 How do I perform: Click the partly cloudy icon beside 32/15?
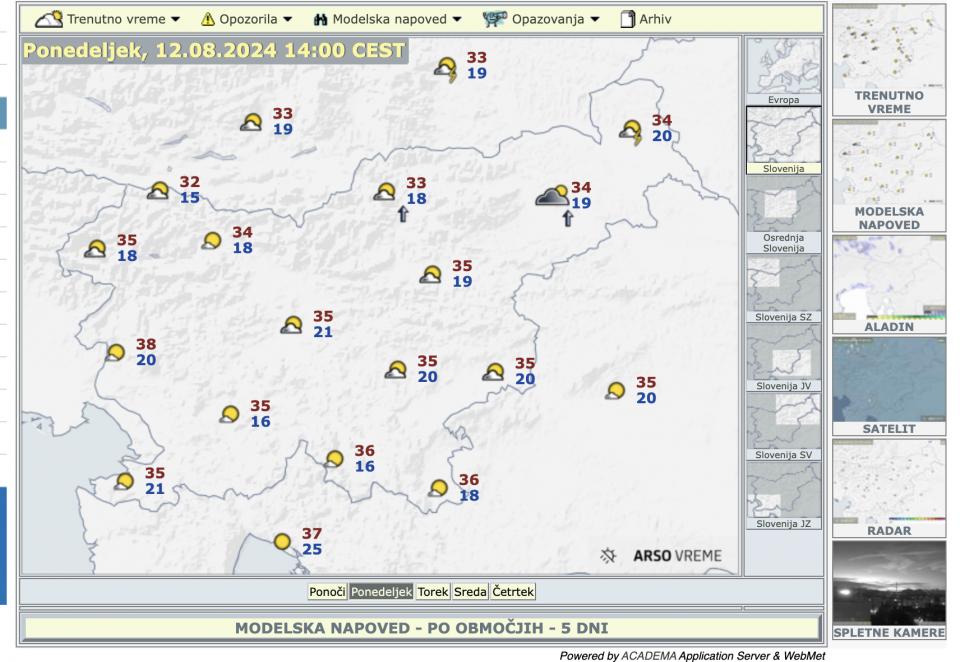pyautogui.click(x=159, y=191)
